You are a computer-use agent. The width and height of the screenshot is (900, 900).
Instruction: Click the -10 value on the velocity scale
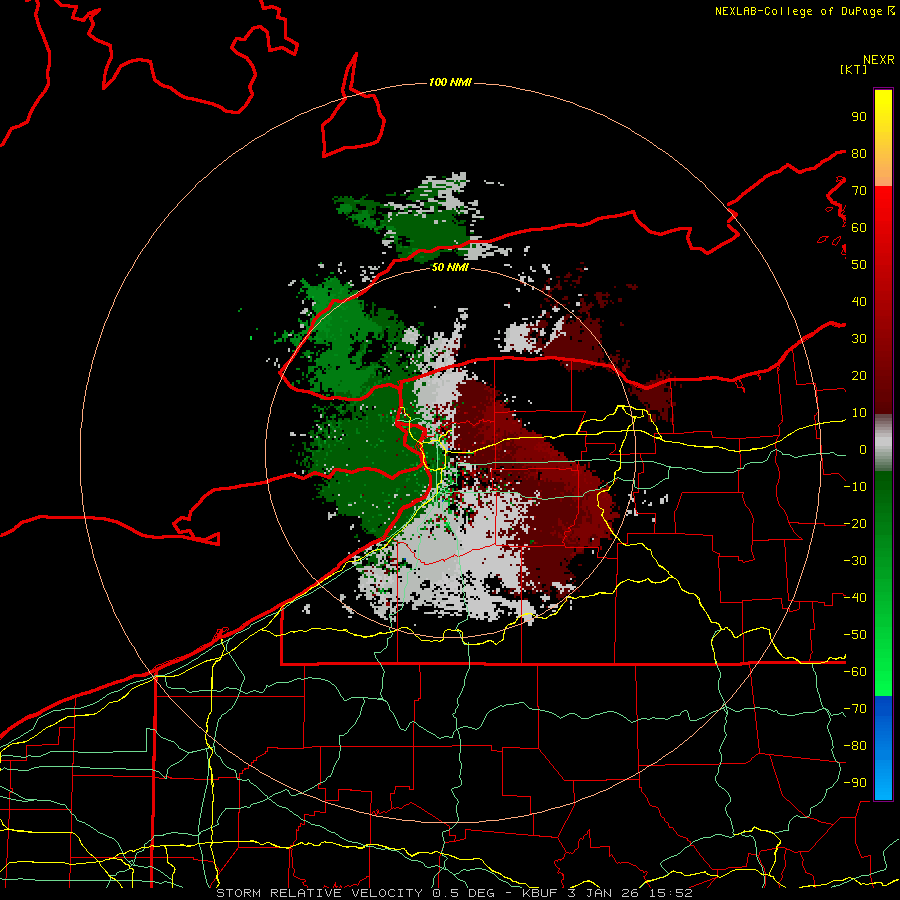[855, 487]
